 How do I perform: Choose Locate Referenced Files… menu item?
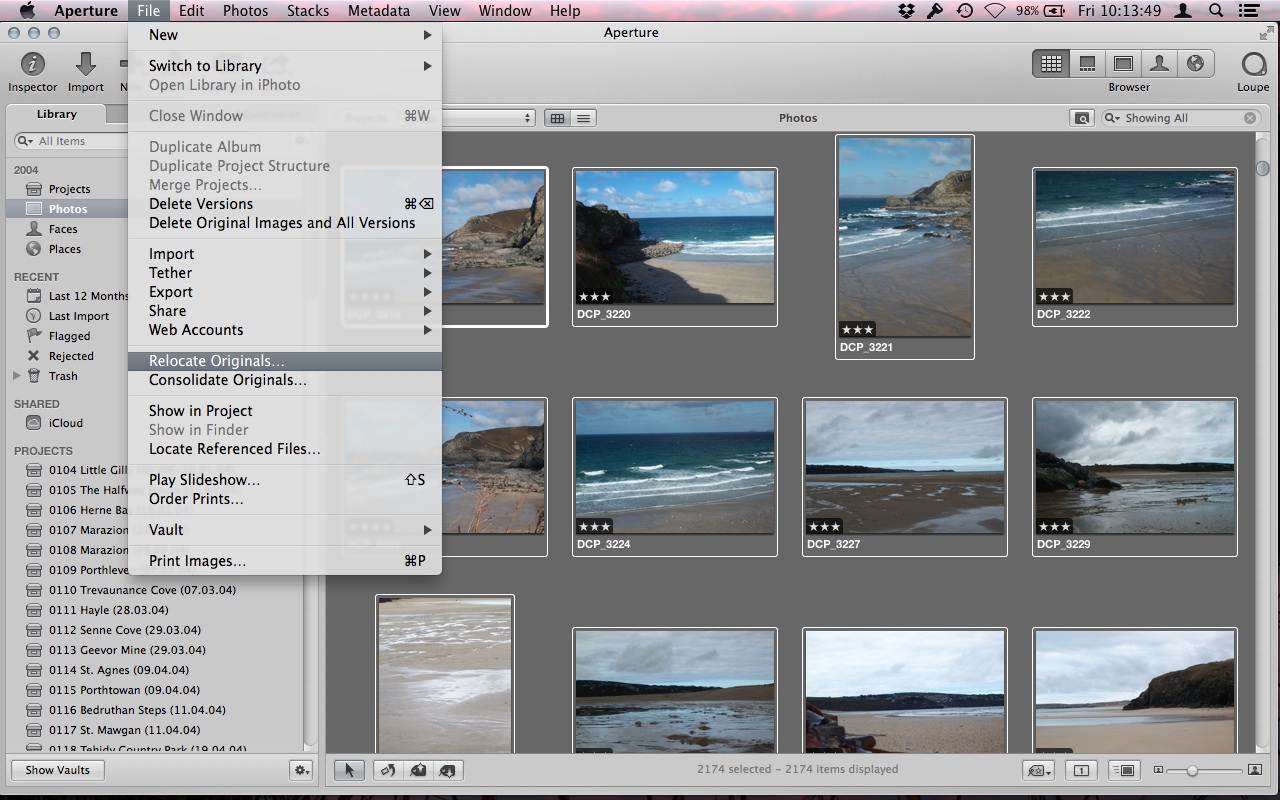coord(285,449)
